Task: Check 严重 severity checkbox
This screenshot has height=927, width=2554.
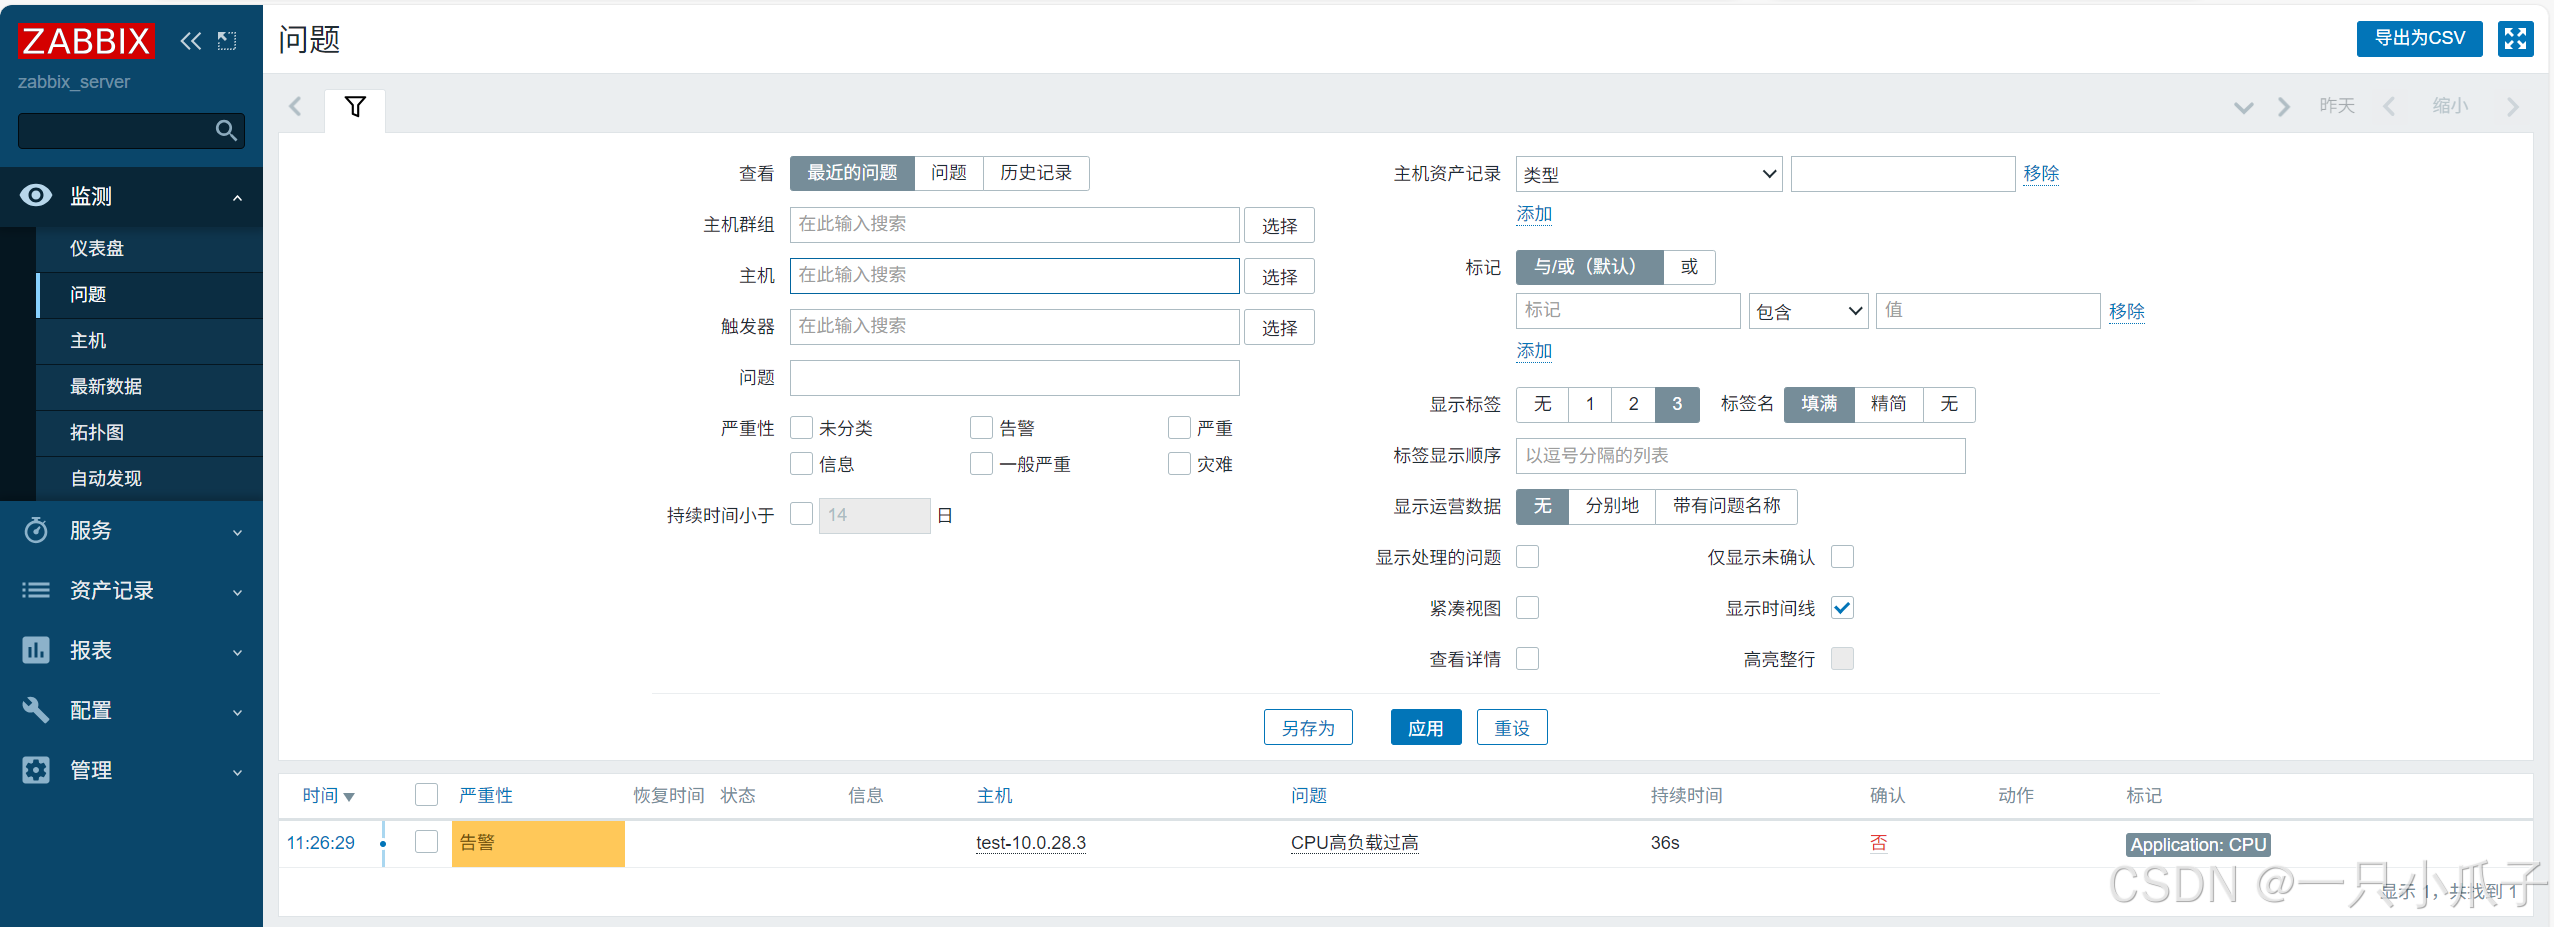Action: tap(1179, 428)
